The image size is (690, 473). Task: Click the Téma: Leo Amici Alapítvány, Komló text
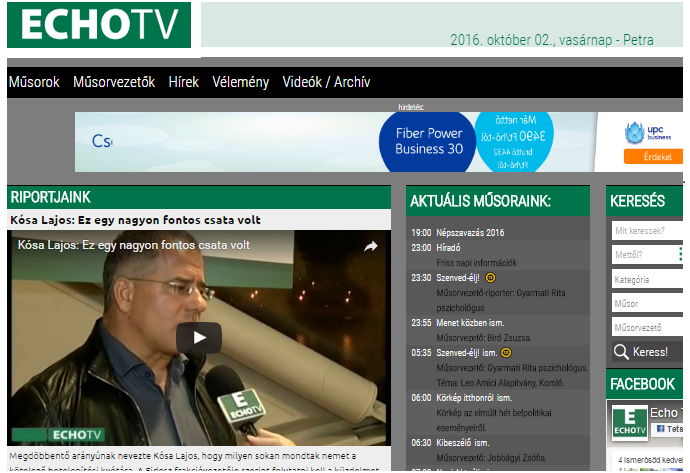[x=500, y=383]
